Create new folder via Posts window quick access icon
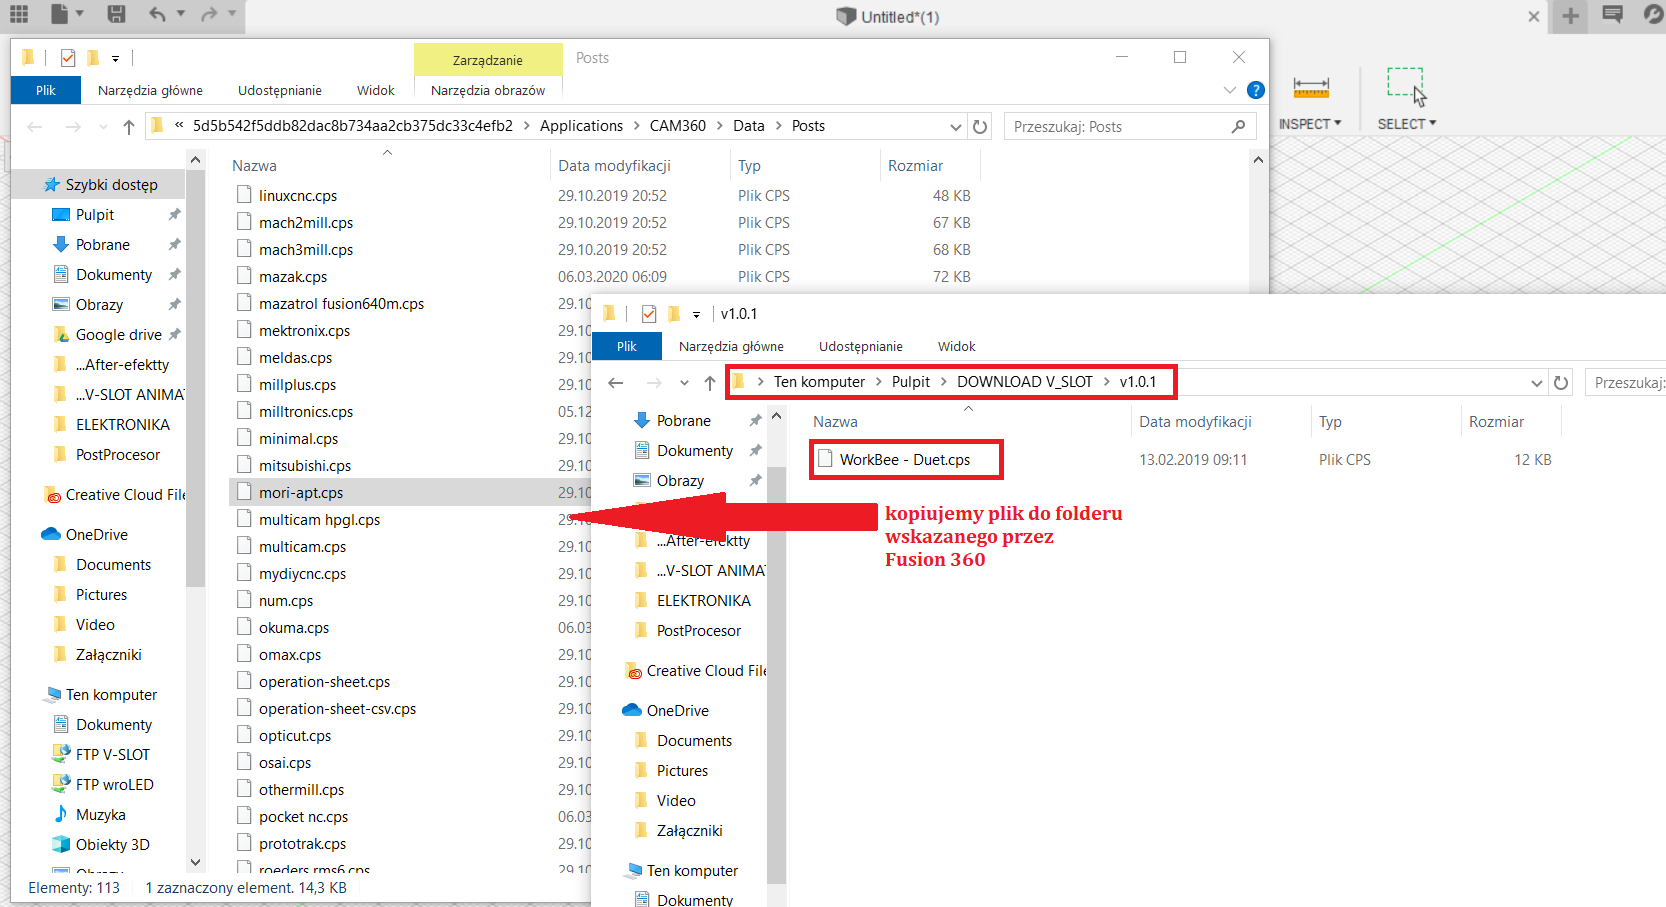Image resolution: width=1666 pixels, height=907 pixels. (x=92, y=58)
